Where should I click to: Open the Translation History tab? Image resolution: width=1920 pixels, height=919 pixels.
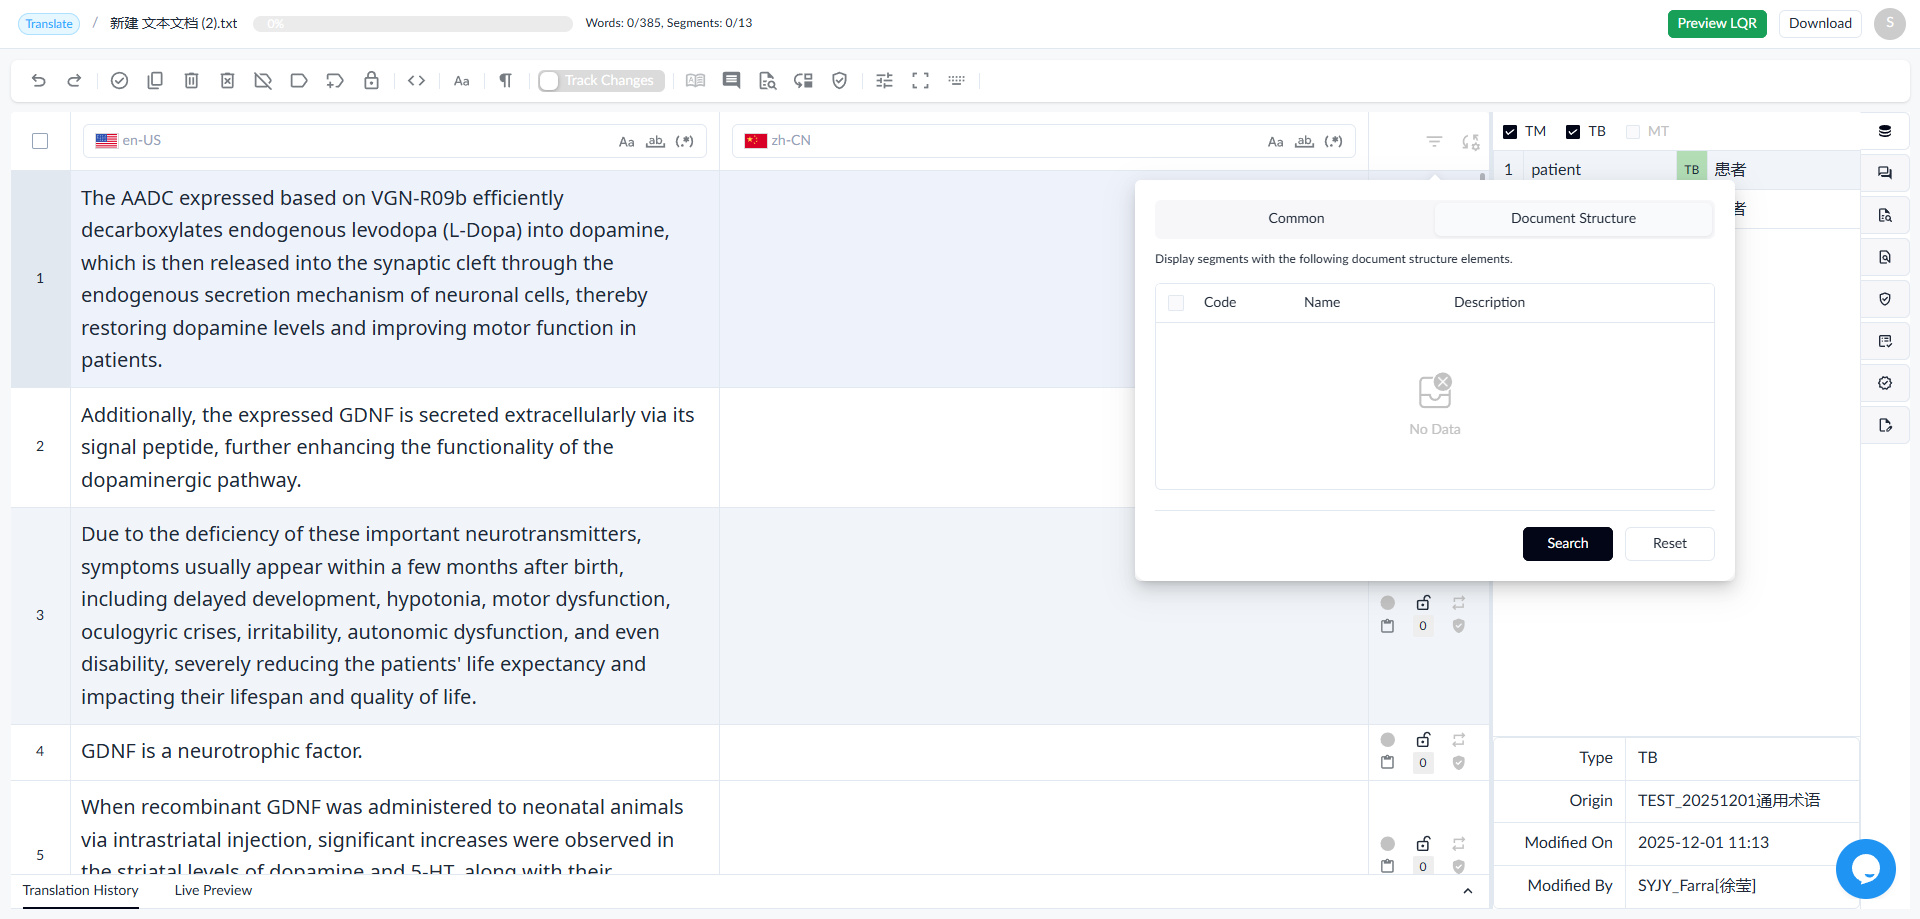click(81, 891)
